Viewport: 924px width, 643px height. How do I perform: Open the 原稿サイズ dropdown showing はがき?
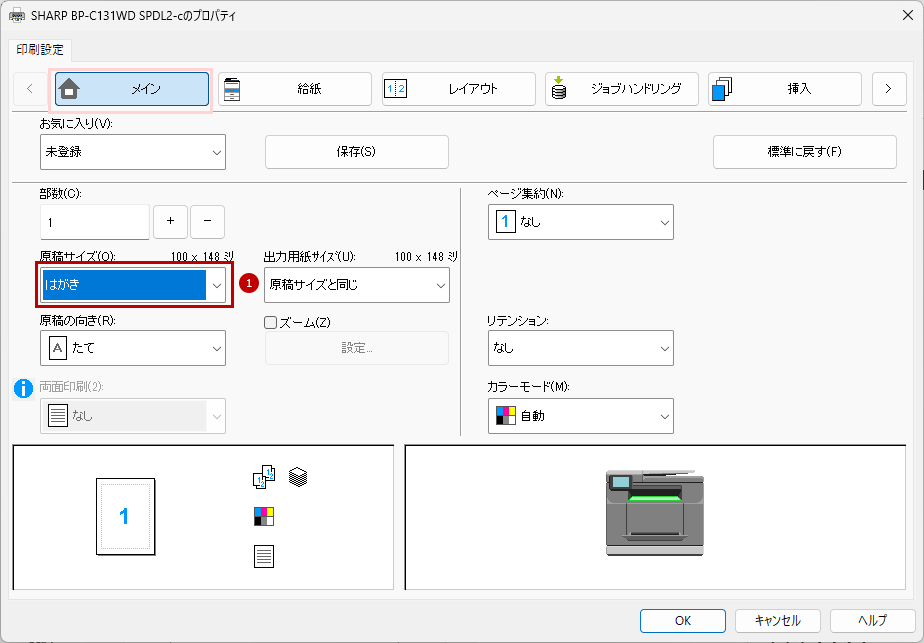134,285
